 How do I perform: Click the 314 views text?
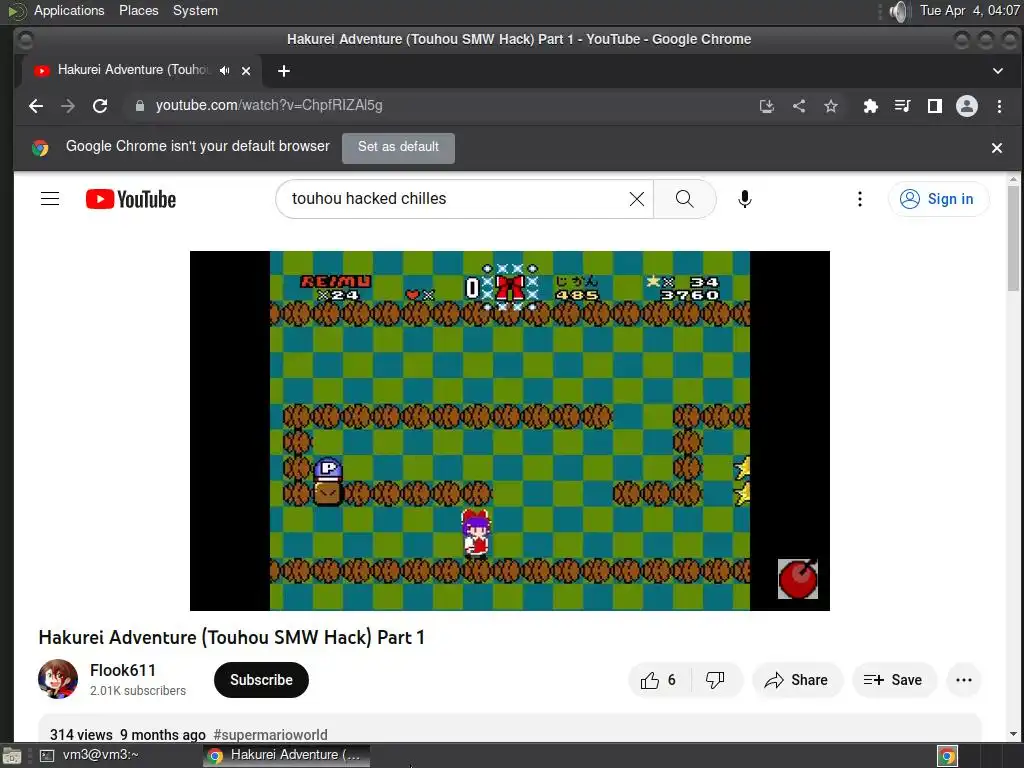81,735
